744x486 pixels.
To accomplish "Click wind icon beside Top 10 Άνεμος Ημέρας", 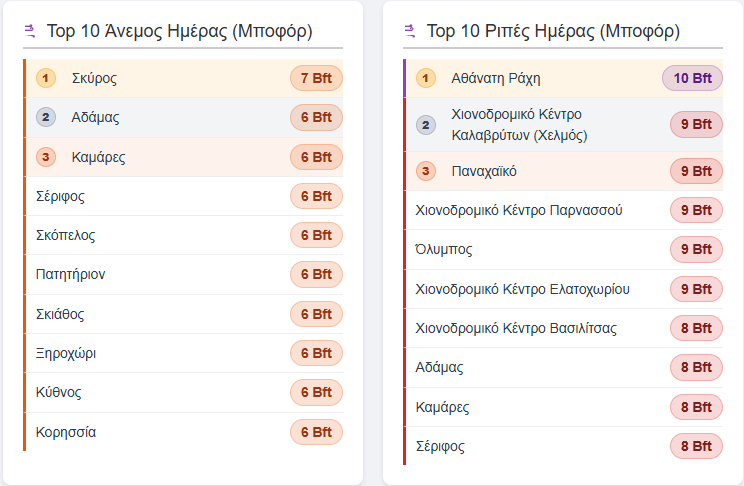I will (x=30, y=31).
